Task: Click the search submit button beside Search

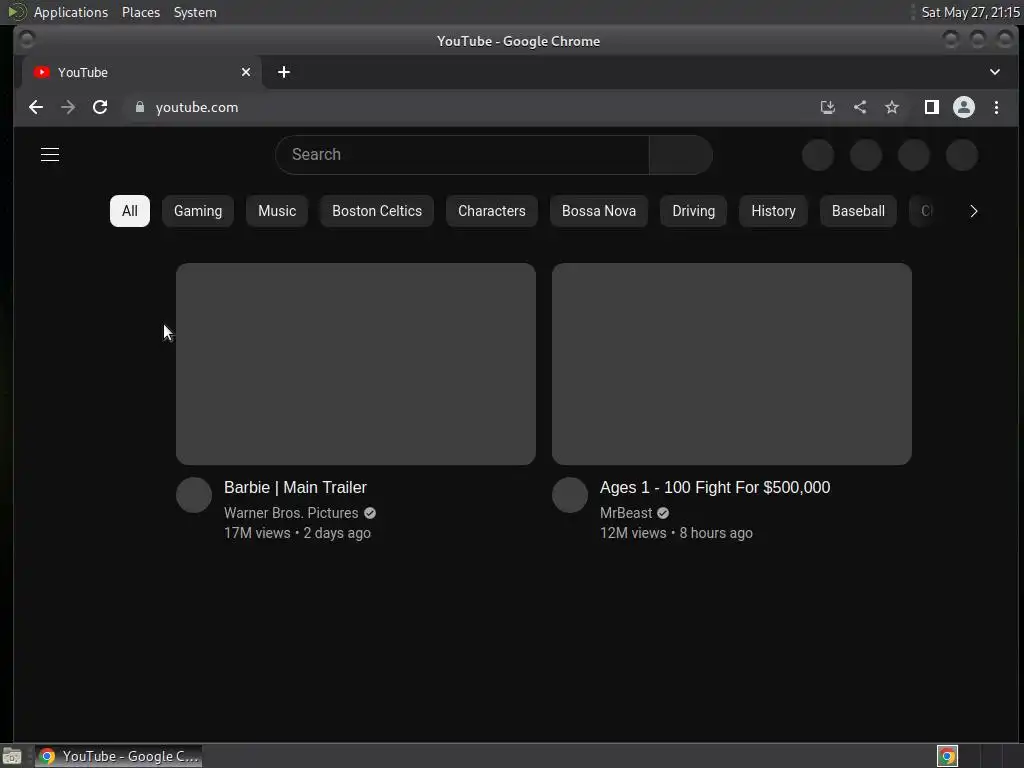Action: [x=680, y=155]
